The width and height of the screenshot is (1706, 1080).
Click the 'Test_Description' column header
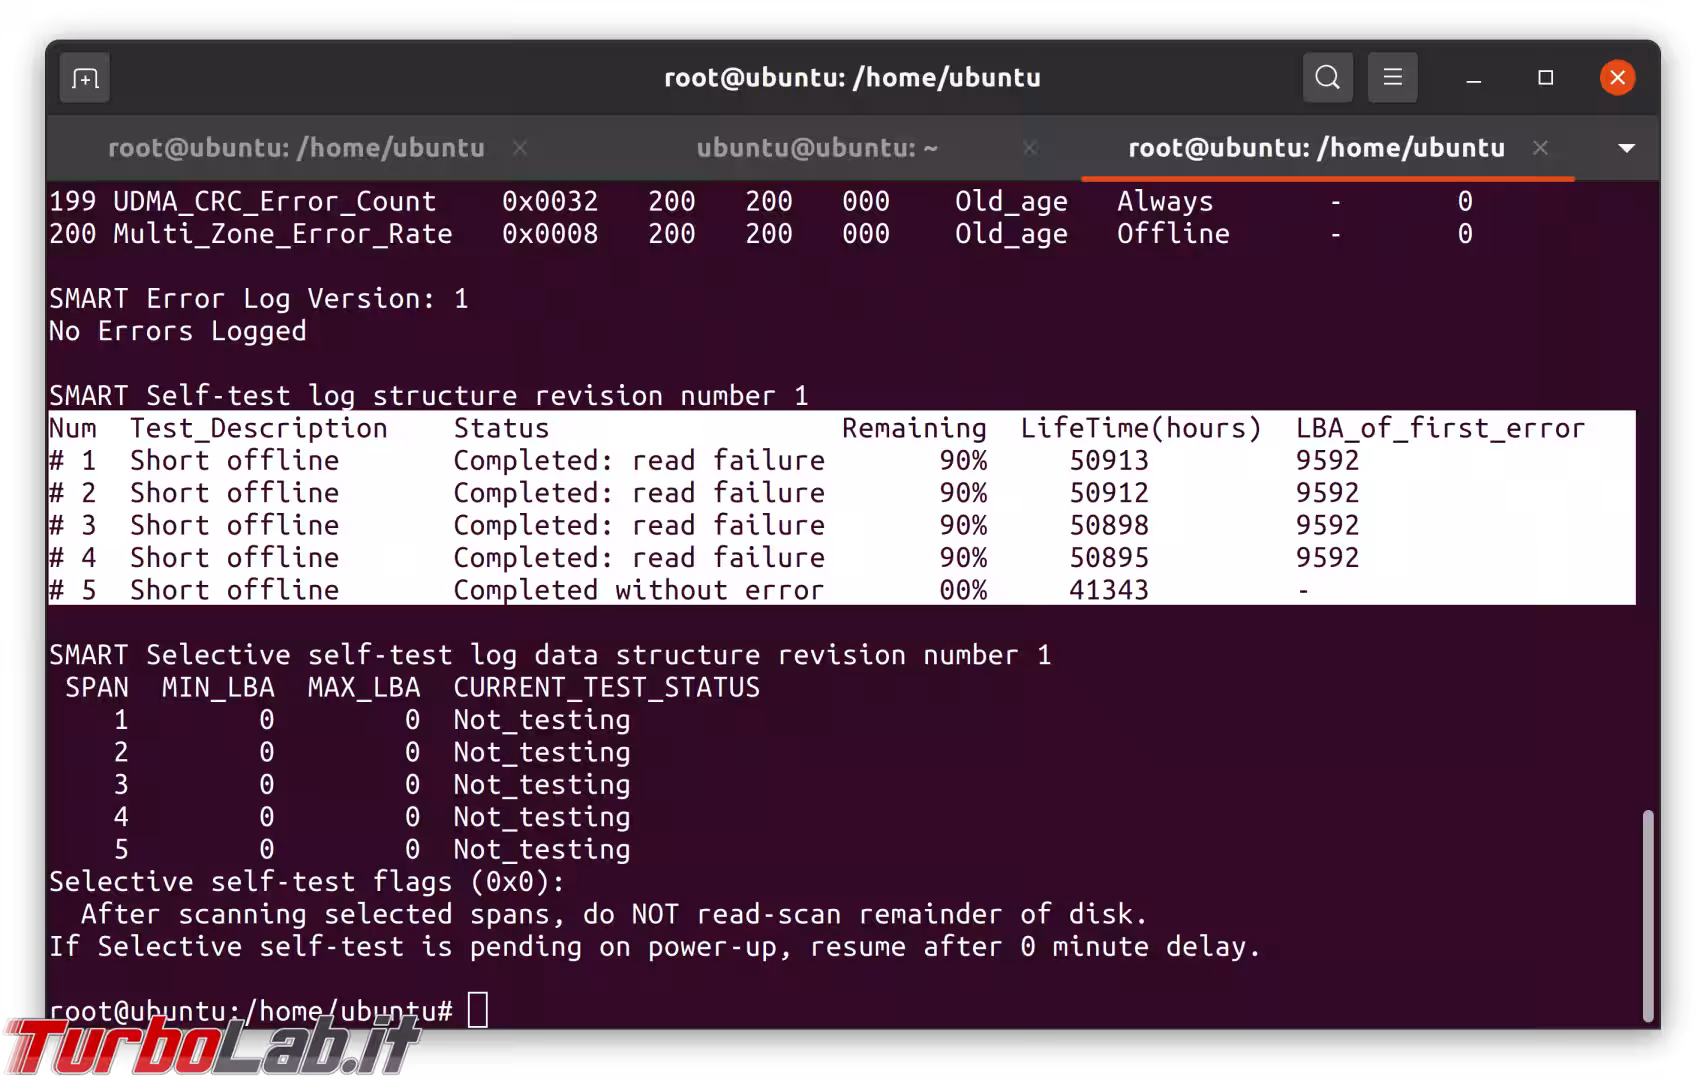(259, 429)
